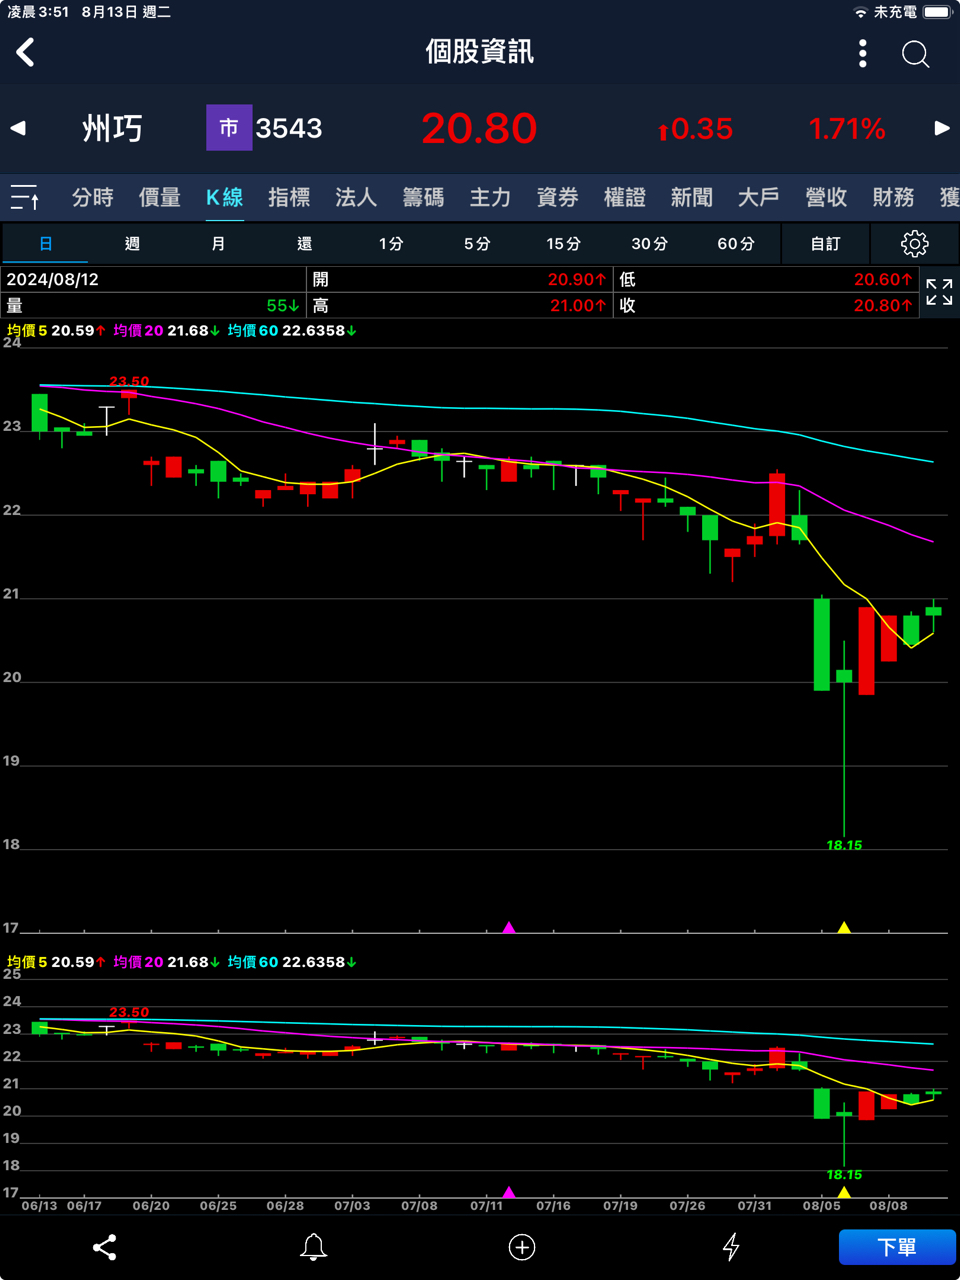Switch to weekly 週 period
Viewport: 960px width, 1280px height.
tap(132, 243)
